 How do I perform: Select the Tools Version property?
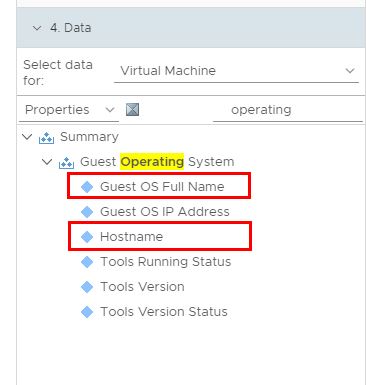pyautogui.click(x=142, y=287)
